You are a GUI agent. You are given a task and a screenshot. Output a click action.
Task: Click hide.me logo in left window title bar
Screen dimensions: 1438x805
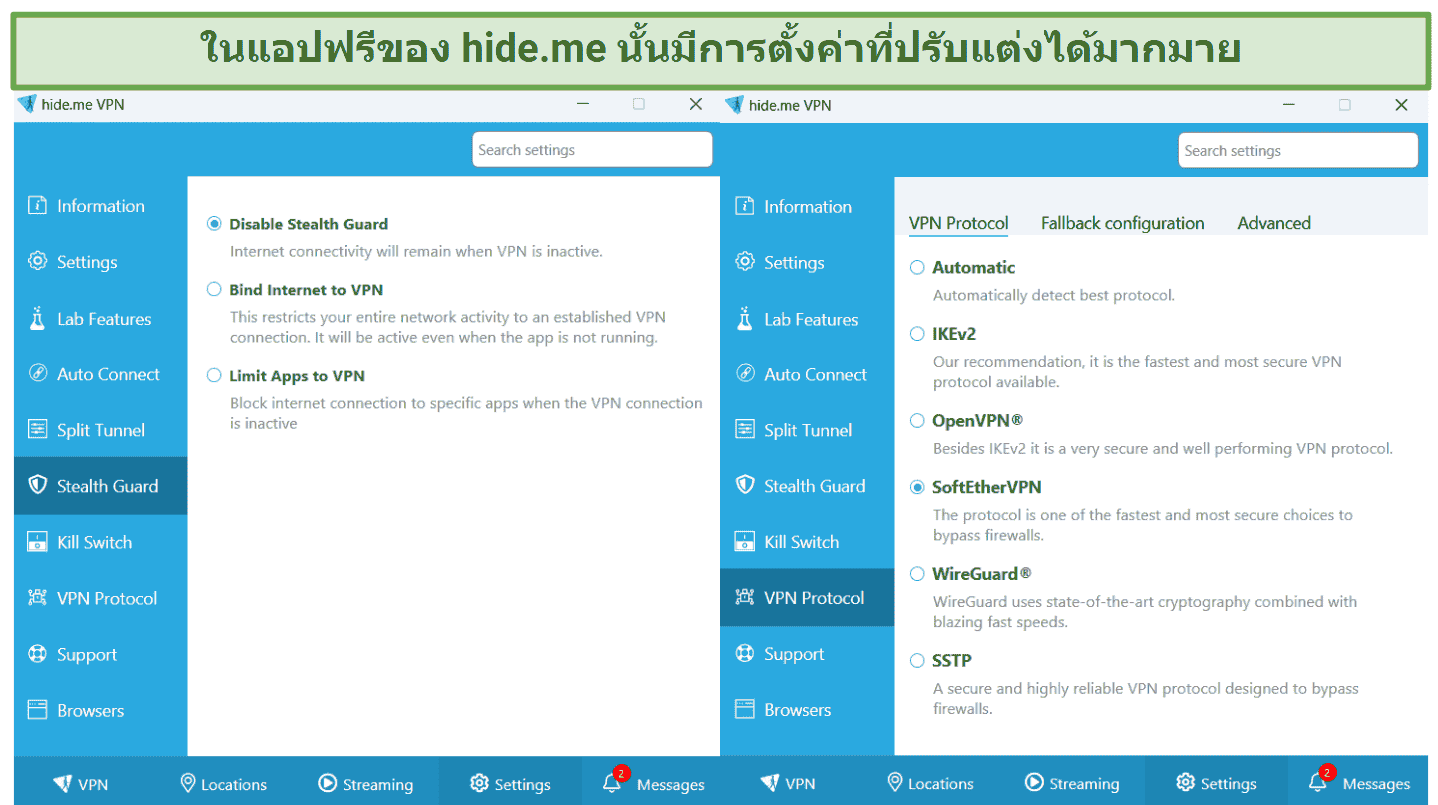[27, 104]
